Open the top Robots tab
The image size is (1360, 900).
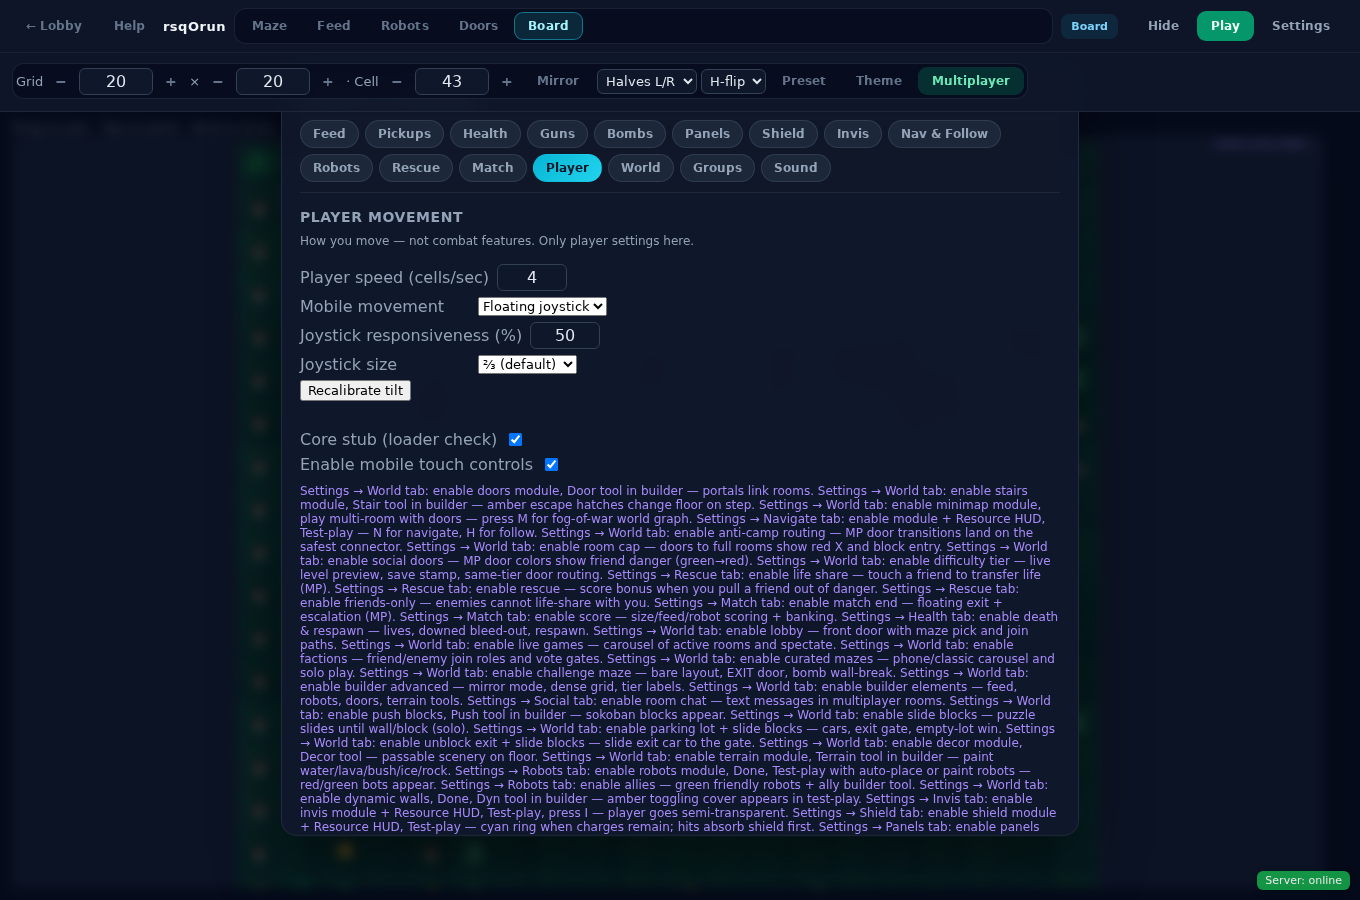[x=405, y=26]
